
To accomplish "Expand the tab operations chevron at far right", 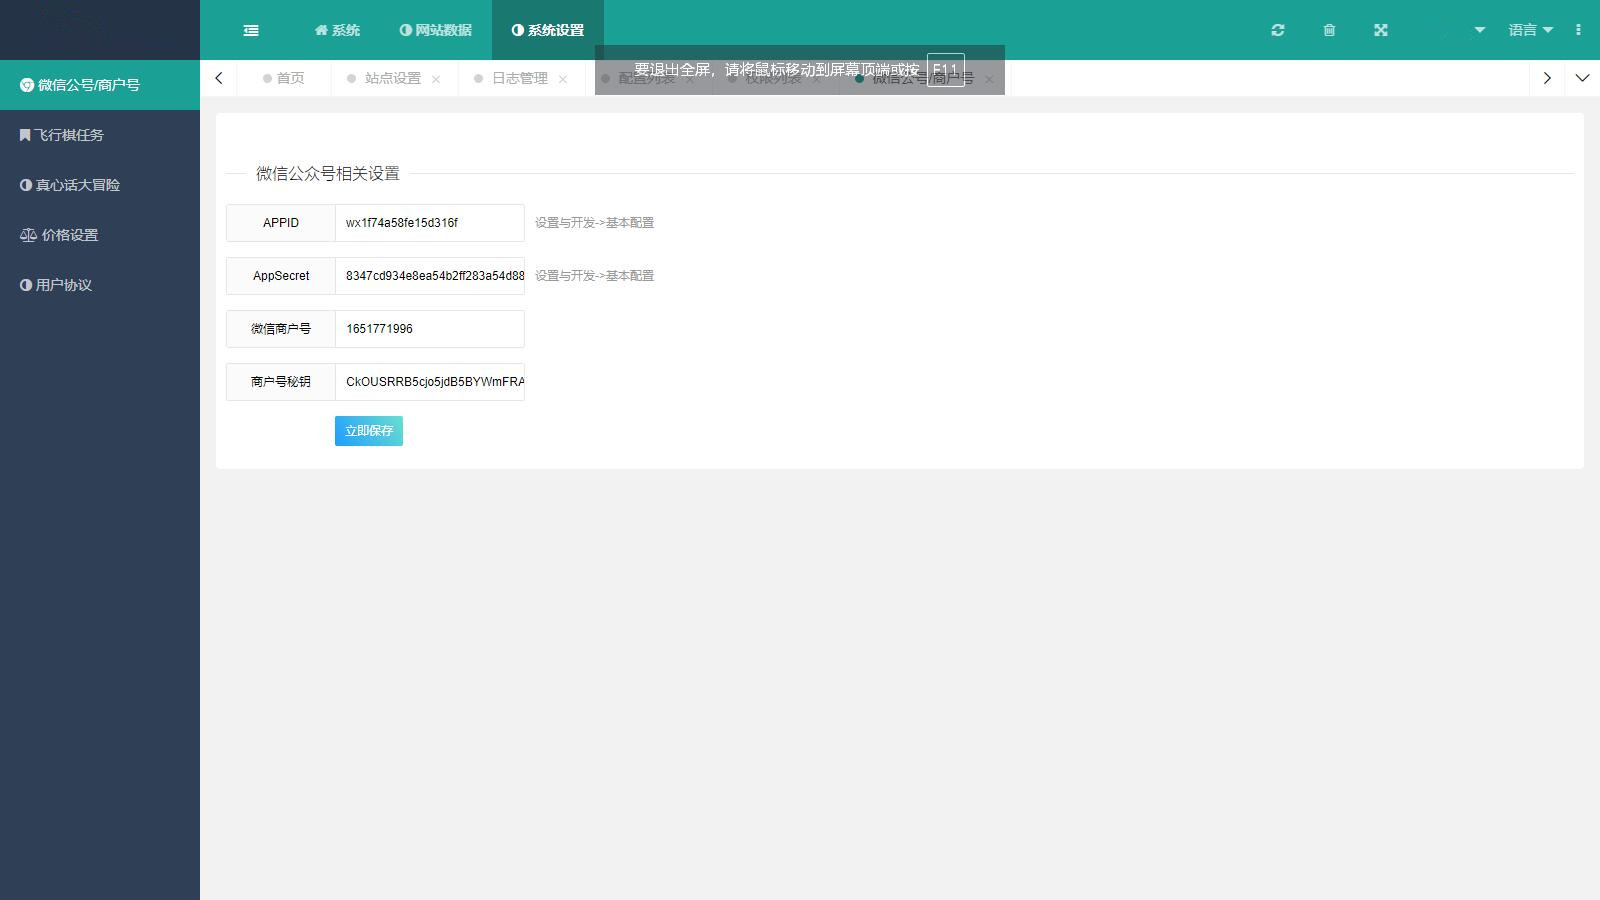I will click(x=1582, y=78).
